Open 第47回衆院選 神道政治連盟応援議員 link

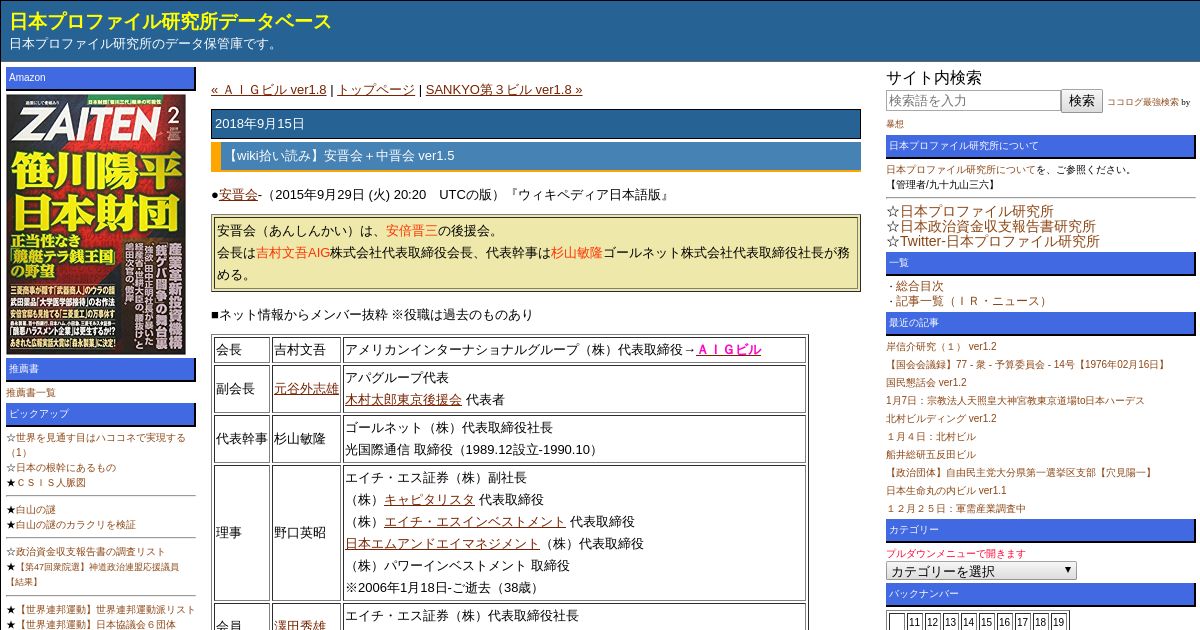93,573
